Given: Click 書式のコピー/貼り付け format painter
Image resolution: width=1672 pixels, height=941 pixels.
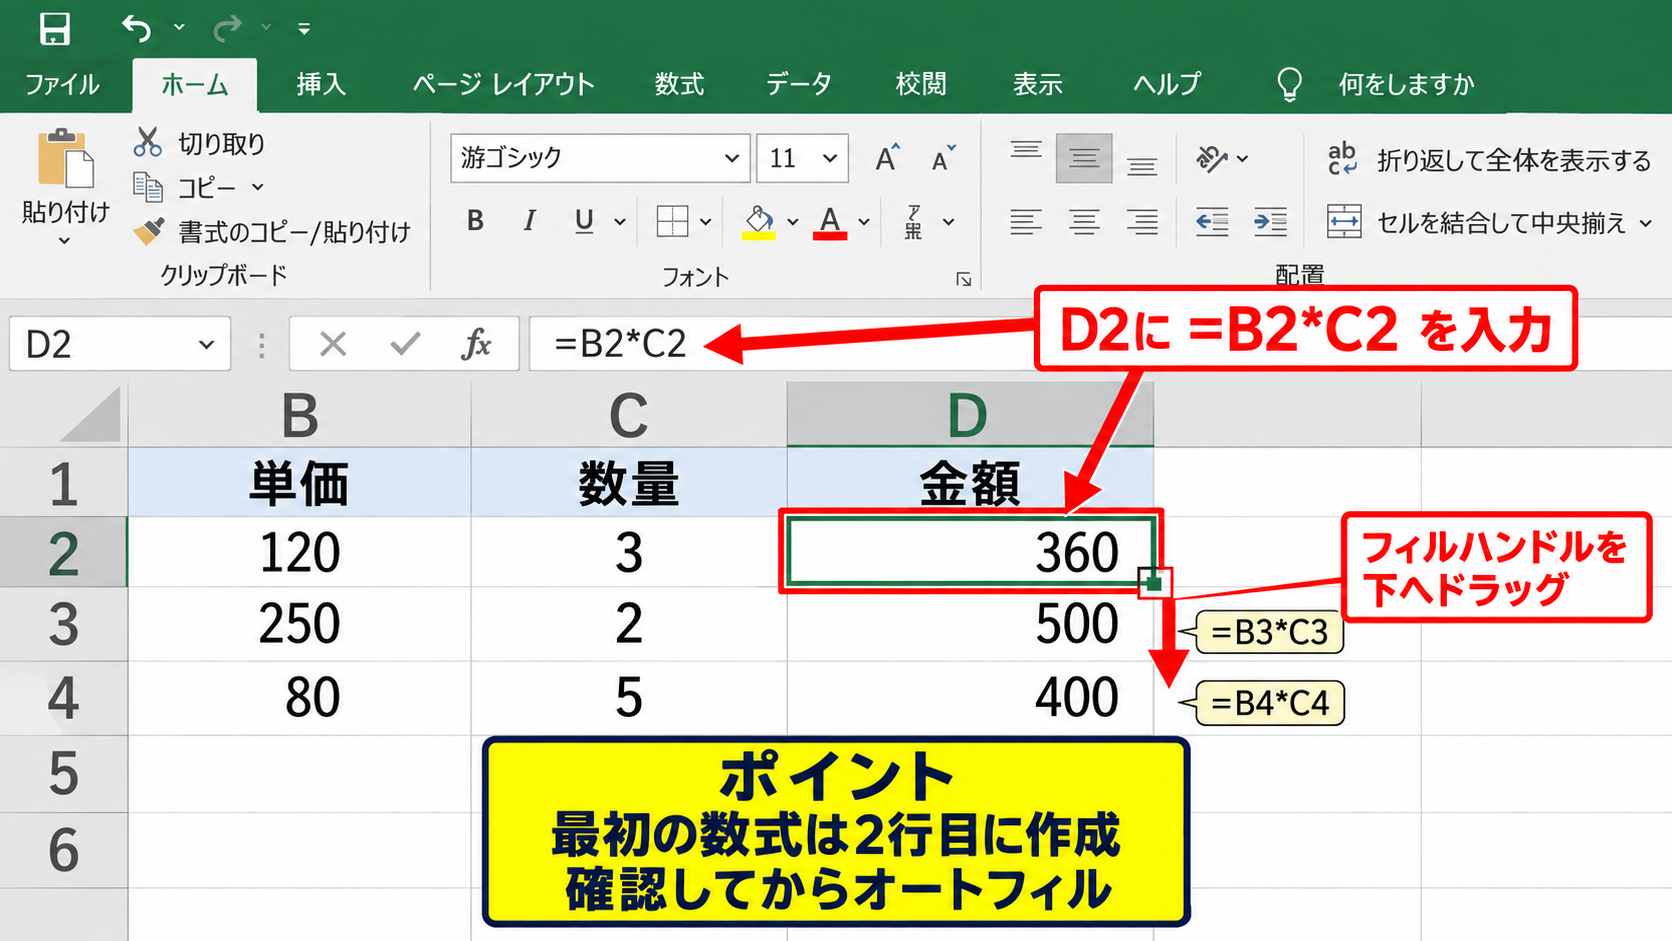Looking at the screenshot, I should coord(272,232).
